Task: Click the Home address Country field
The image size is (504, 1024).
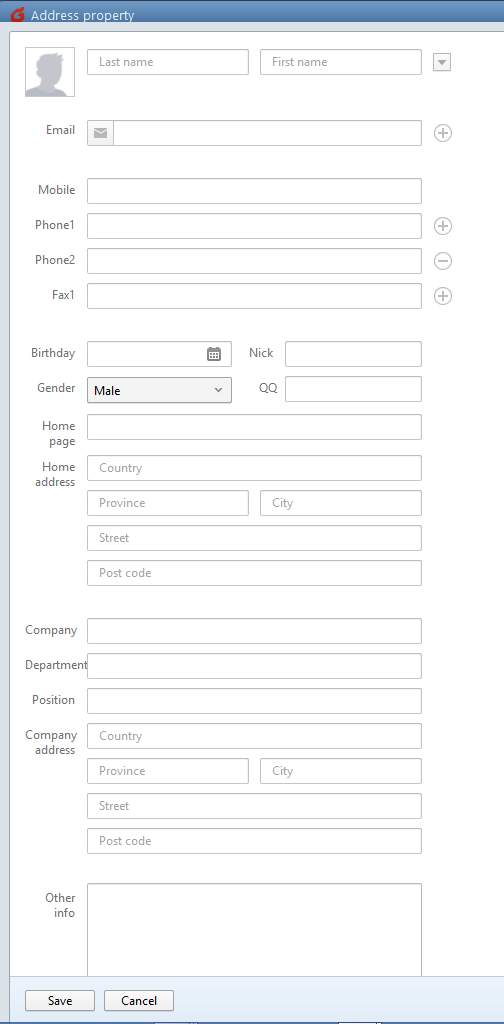Action: (255, 468)
